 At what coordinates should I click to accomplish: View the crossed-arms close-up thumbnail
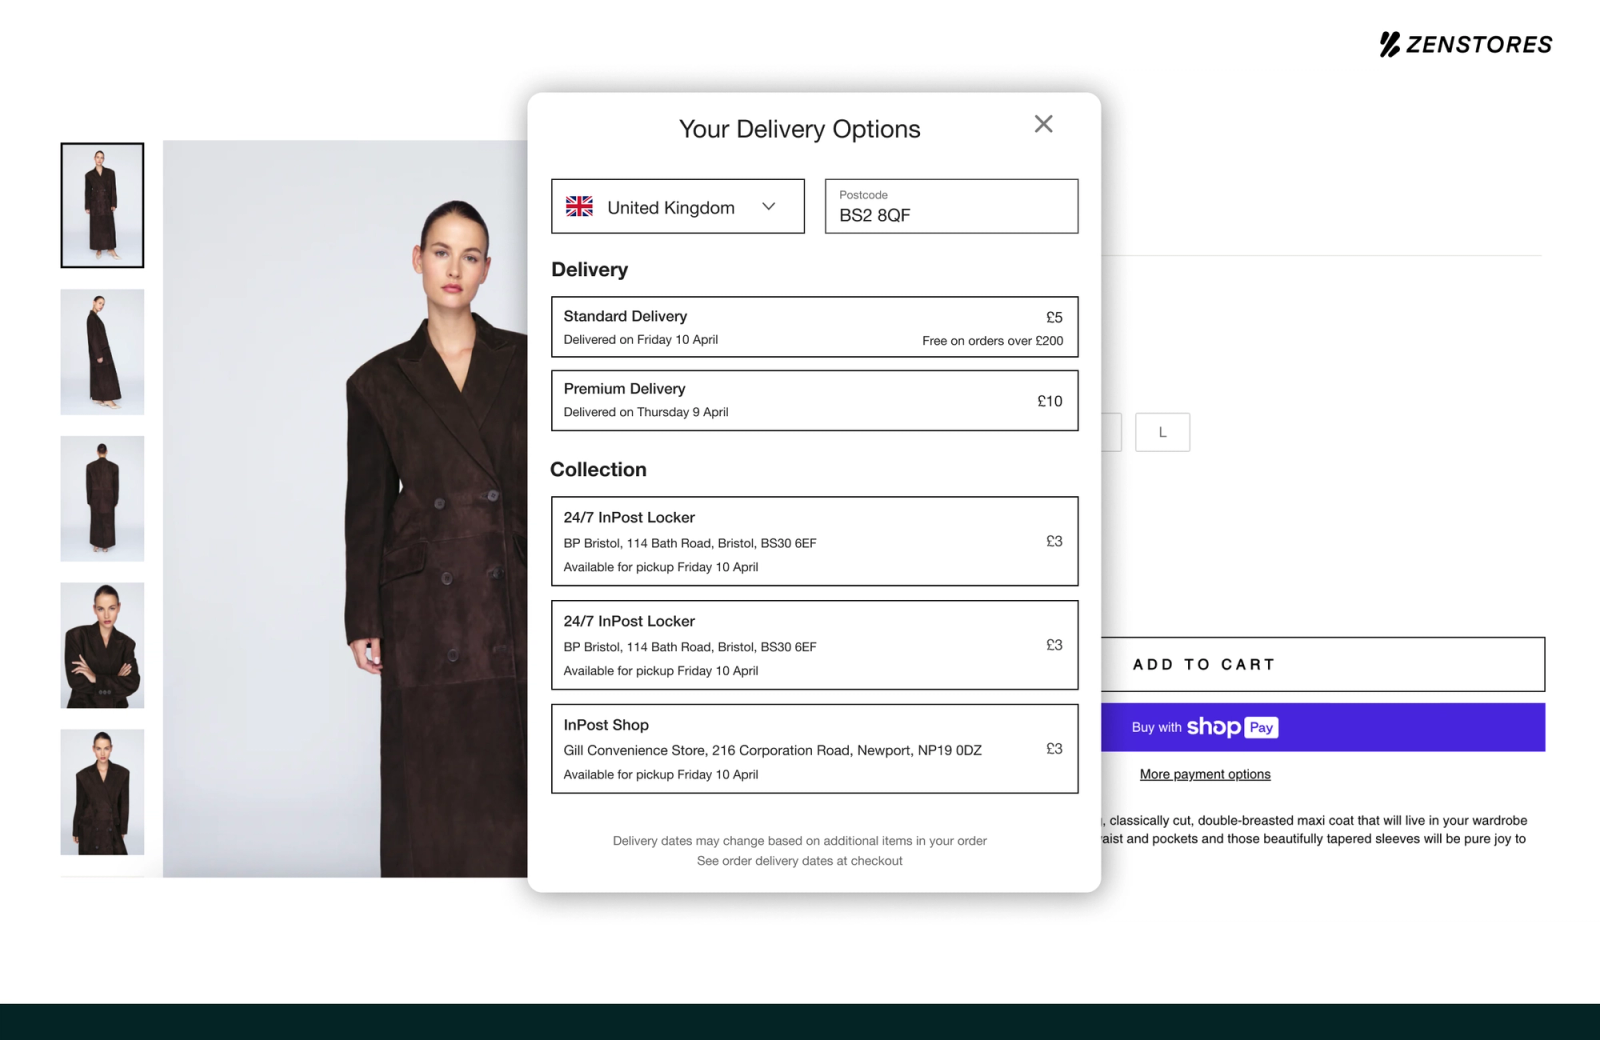(x=102, y=645)
